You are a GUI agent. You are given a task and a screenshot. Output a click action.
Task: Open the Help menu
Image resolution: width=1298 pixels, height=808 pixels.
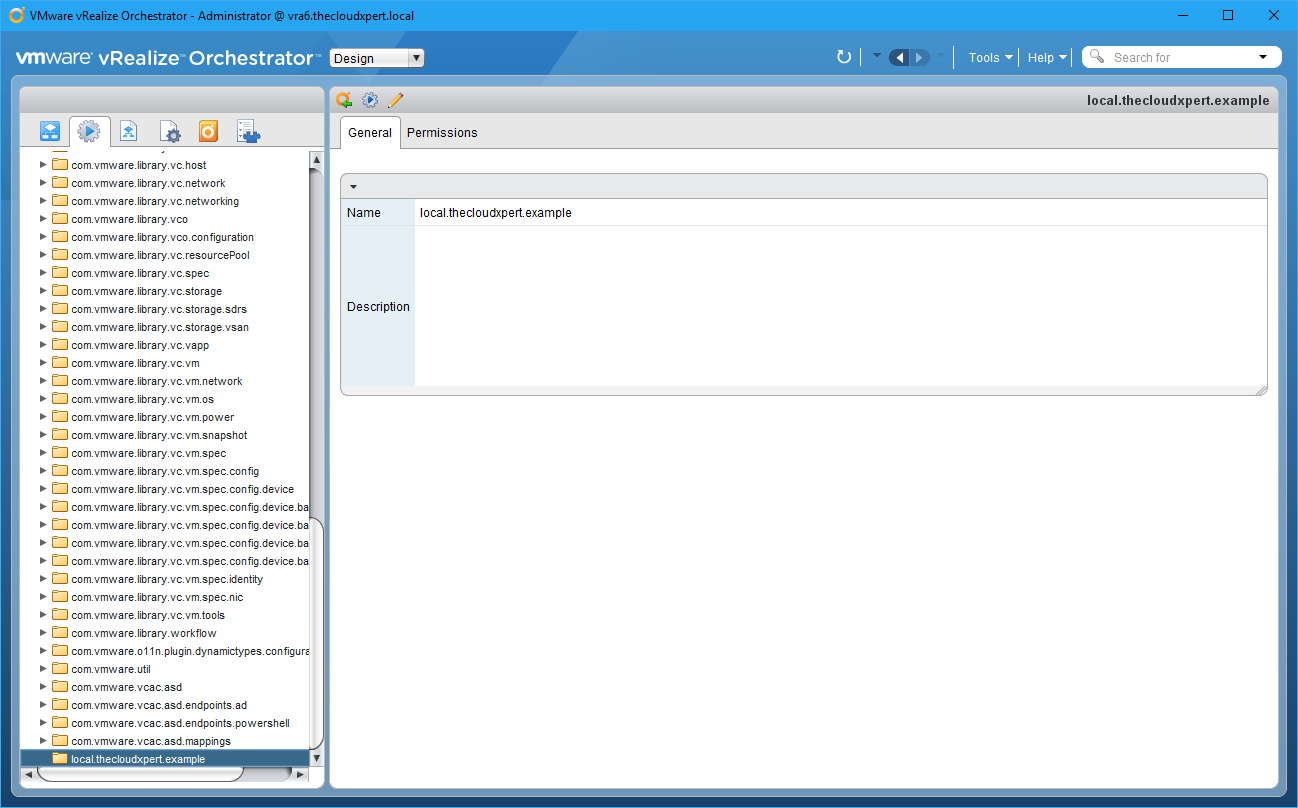click(x=1047, y=58)
